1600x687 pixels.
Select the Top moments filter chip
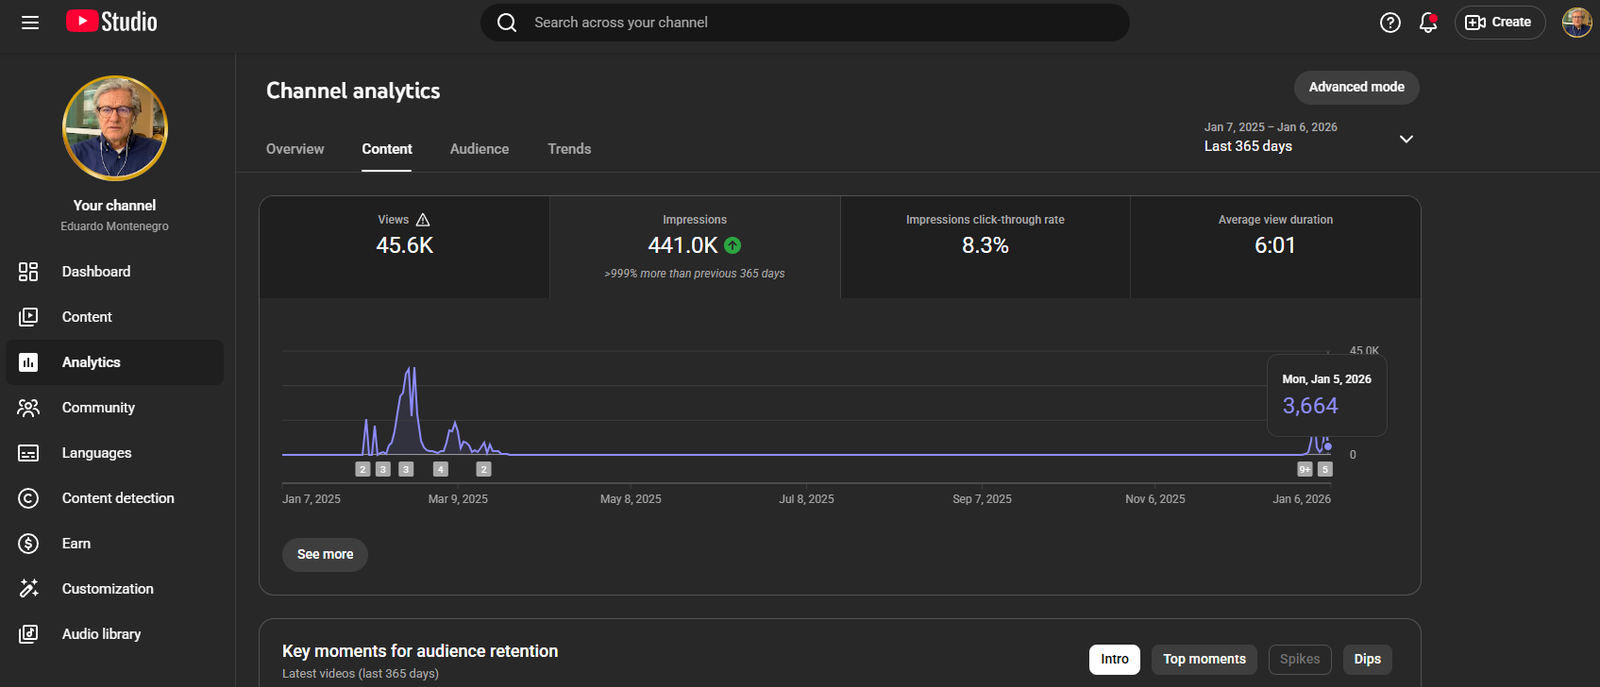(1204, 659)
